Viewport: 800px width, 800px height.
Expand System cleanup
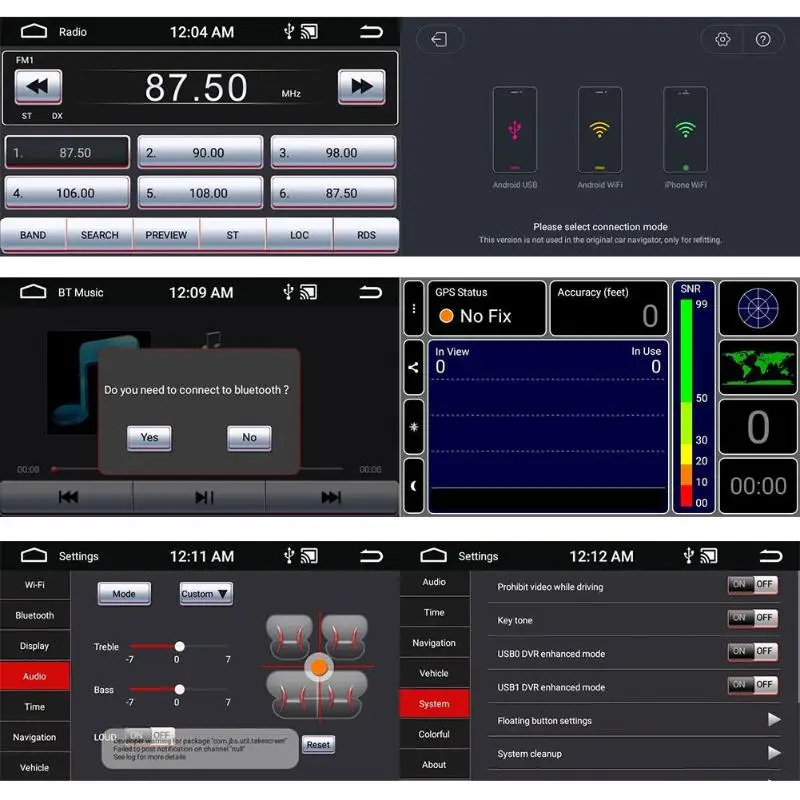tap(634, 754)
